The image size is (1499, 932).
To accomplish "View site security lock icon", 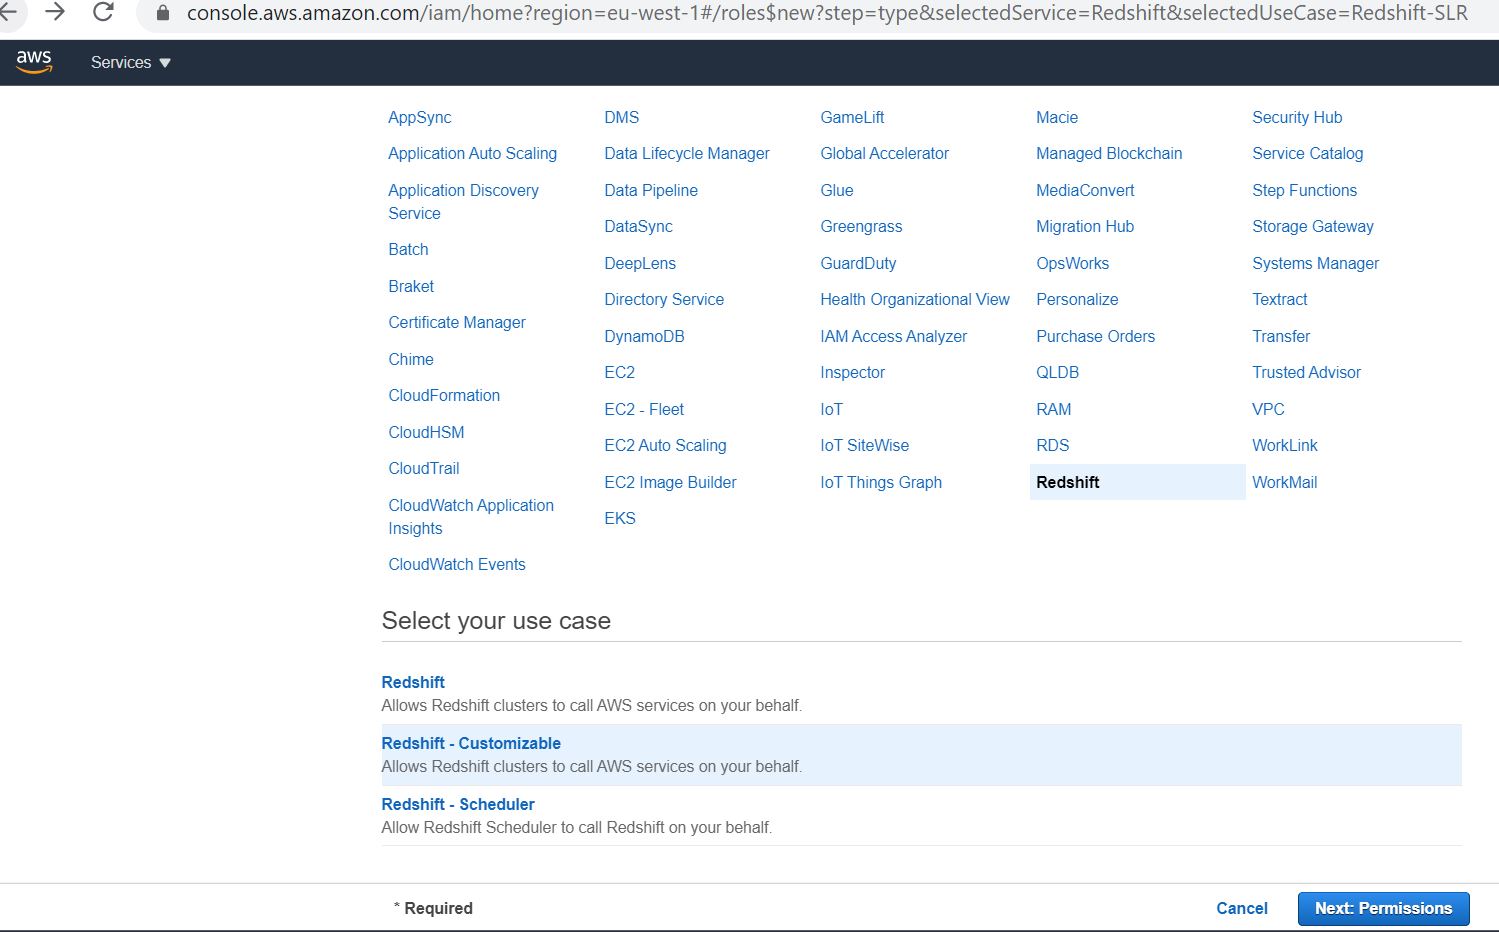I will pos(163,13).
